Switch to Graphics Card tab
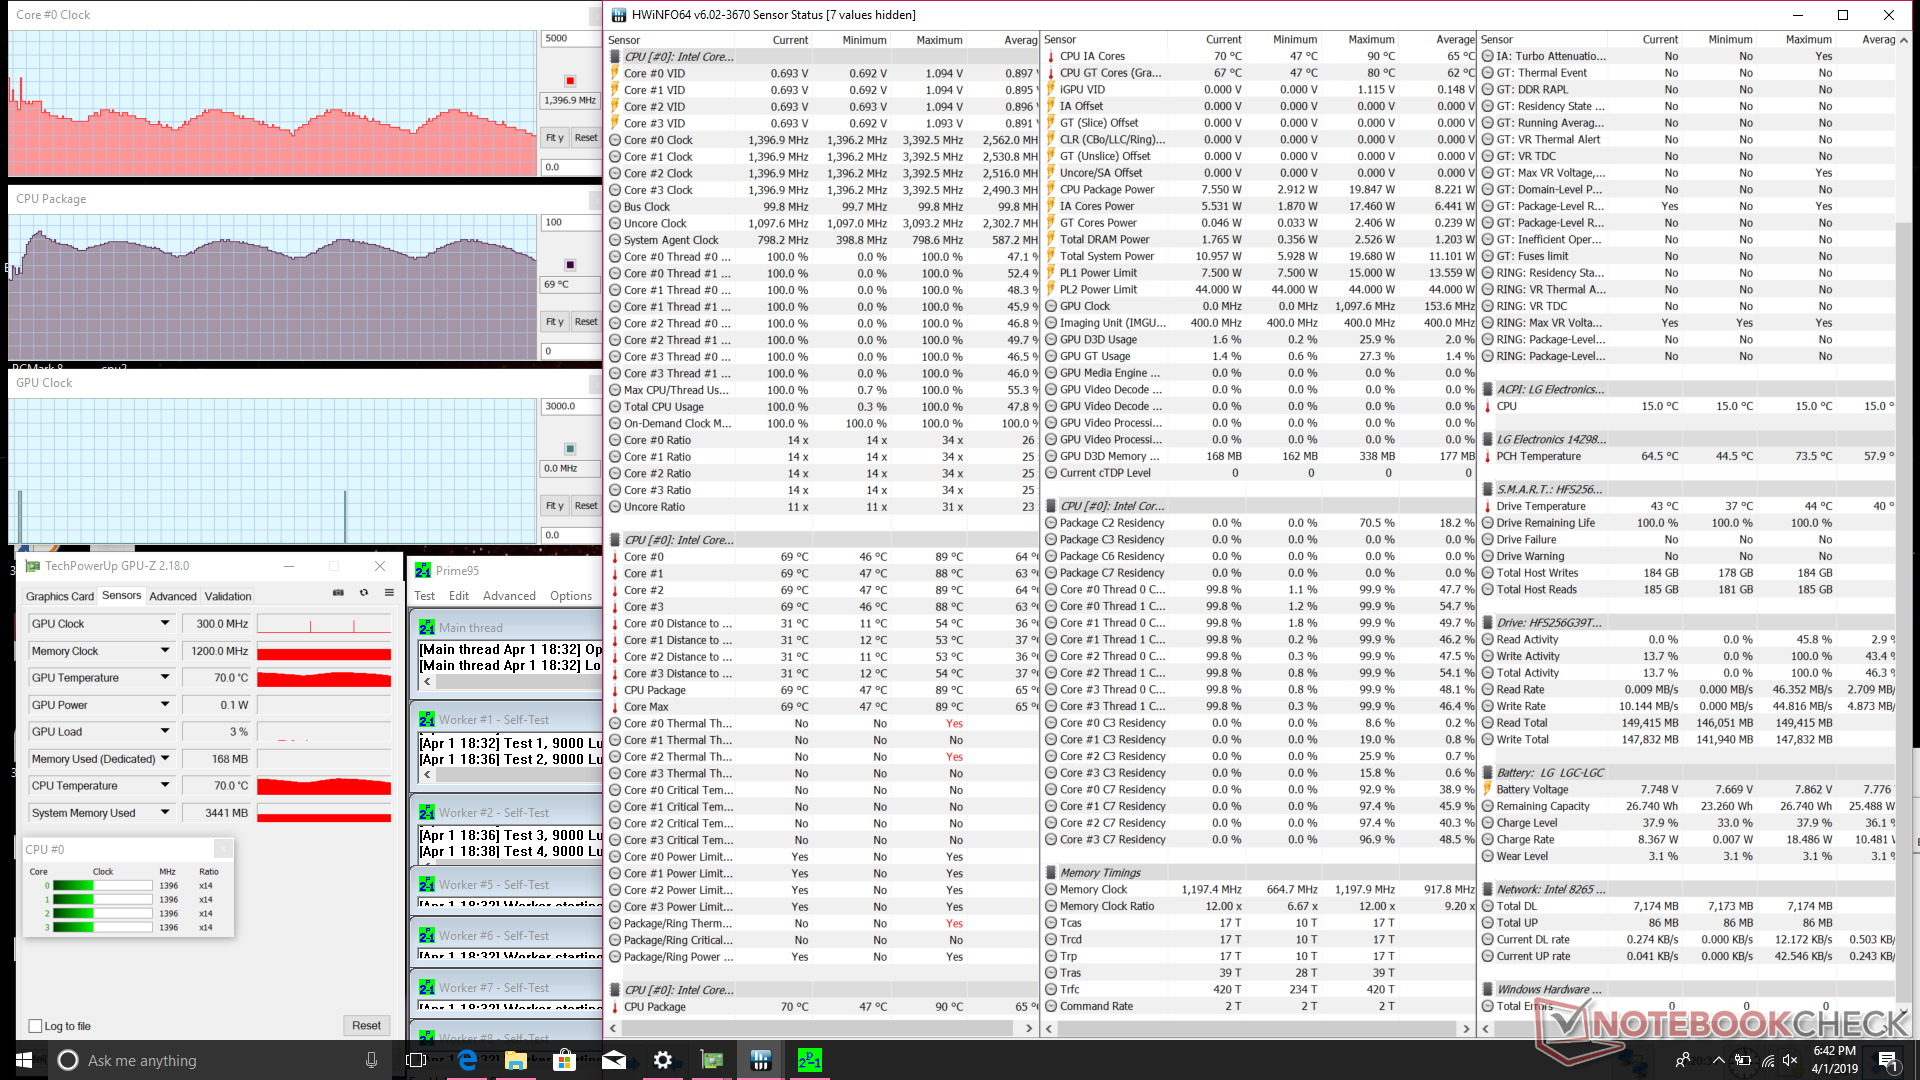The height and width of the screenshot is (1080, 1920). [x=60, y=596]
